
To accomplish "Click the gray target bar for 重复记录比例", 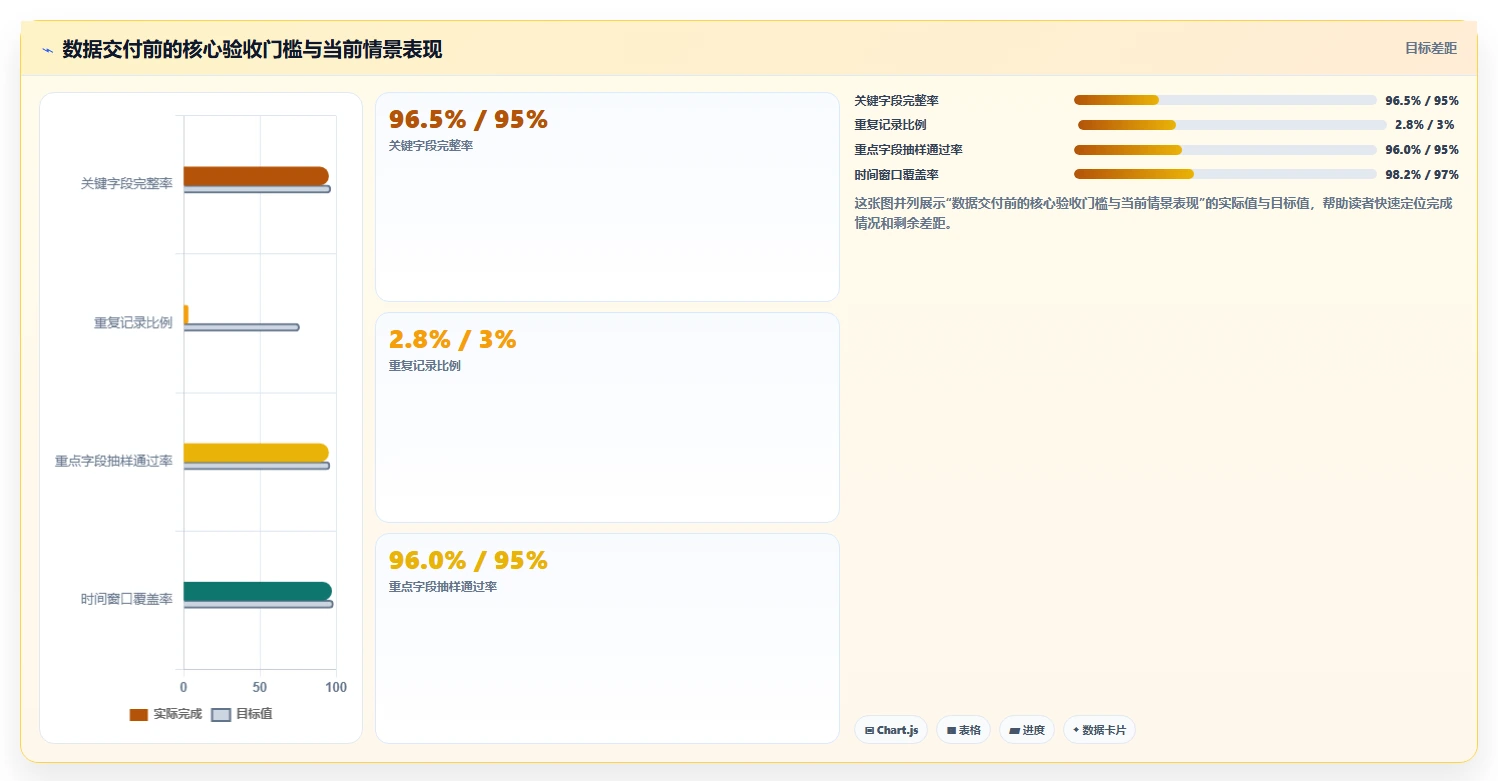I will (x=241, y=327).
